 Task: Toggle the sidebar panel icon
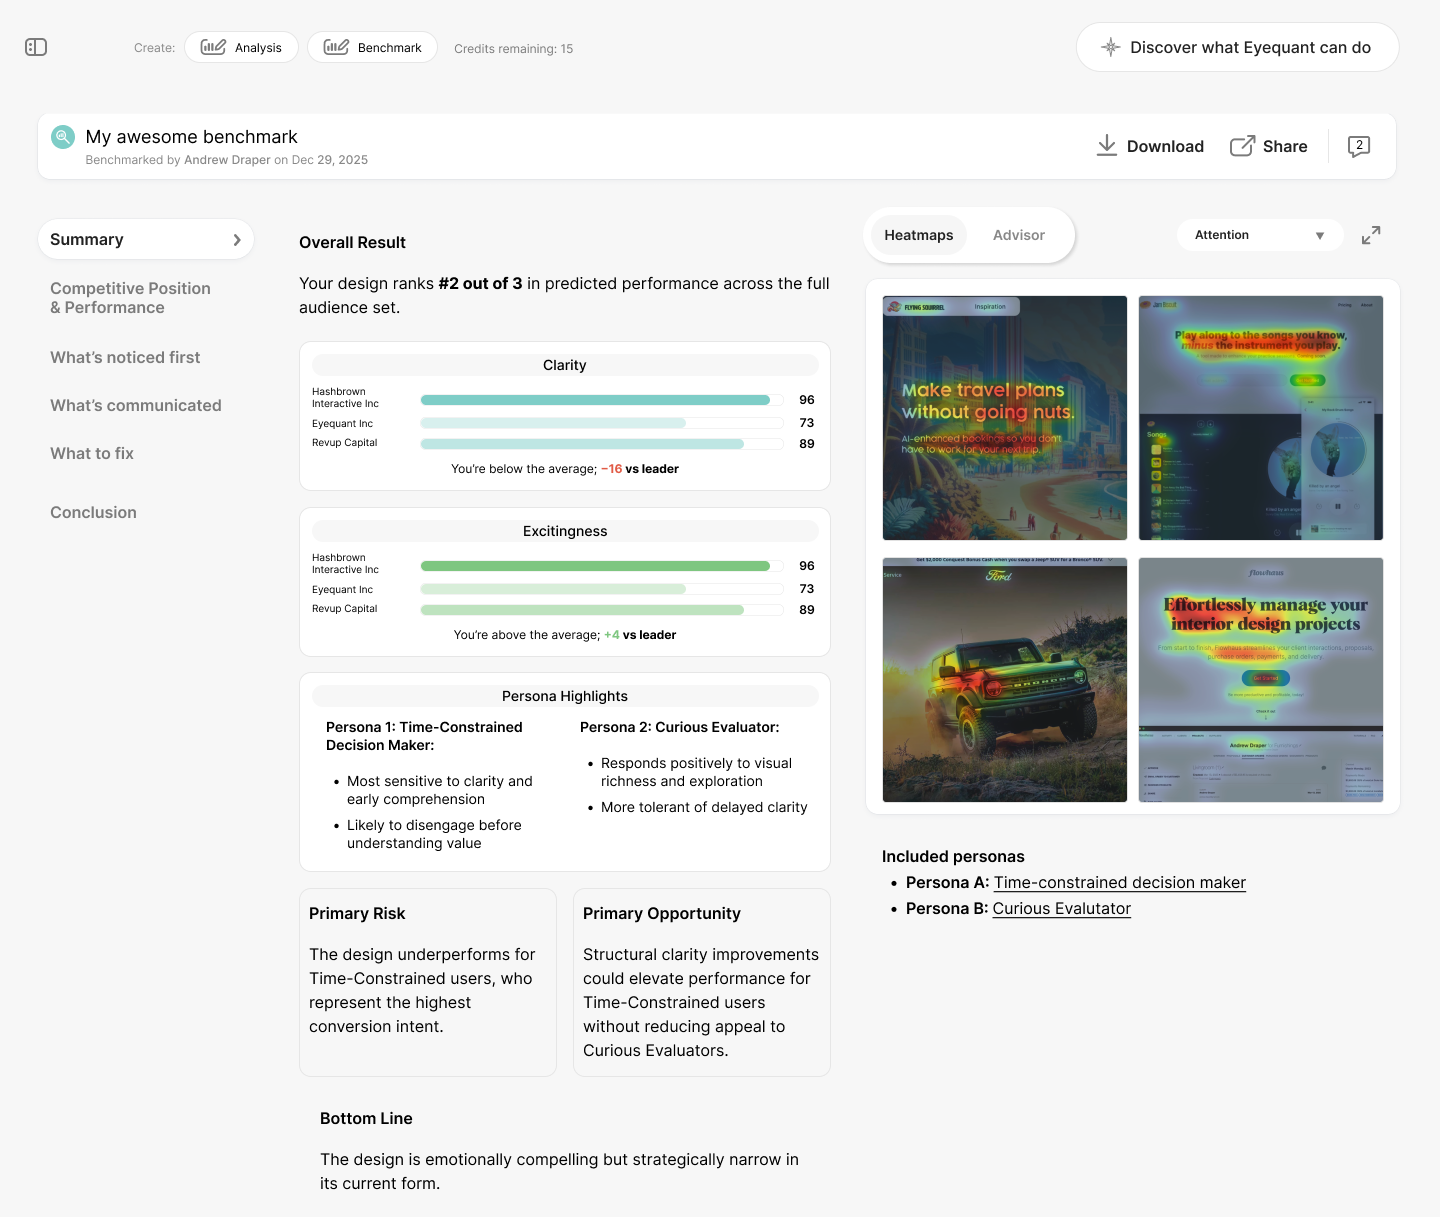pos(36,47)
